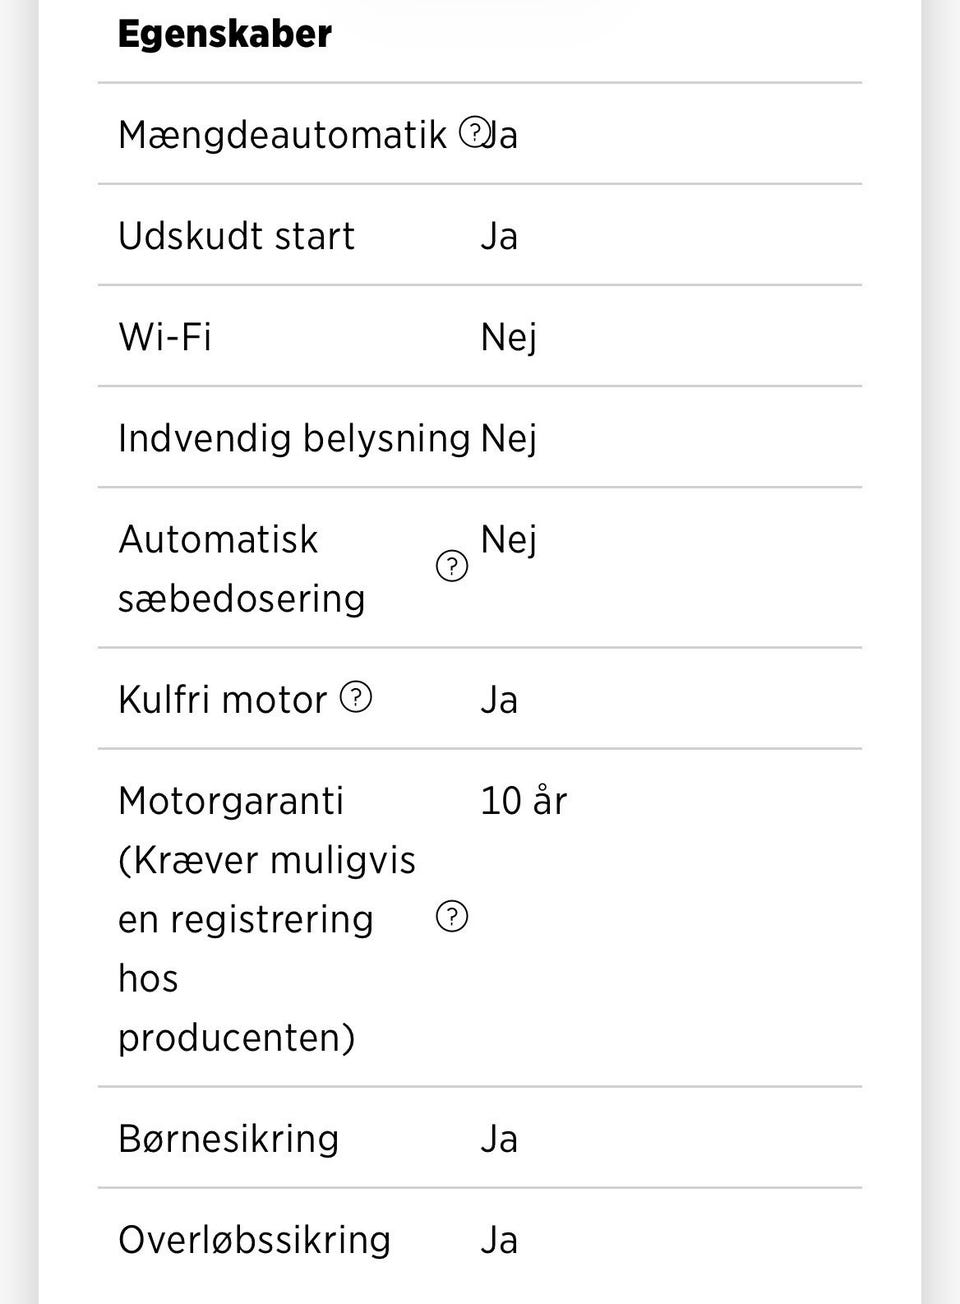Click help icon beside Automatisk sæbedosering
This screenshot has height=1304, width=960.
(x=452, y=567)
